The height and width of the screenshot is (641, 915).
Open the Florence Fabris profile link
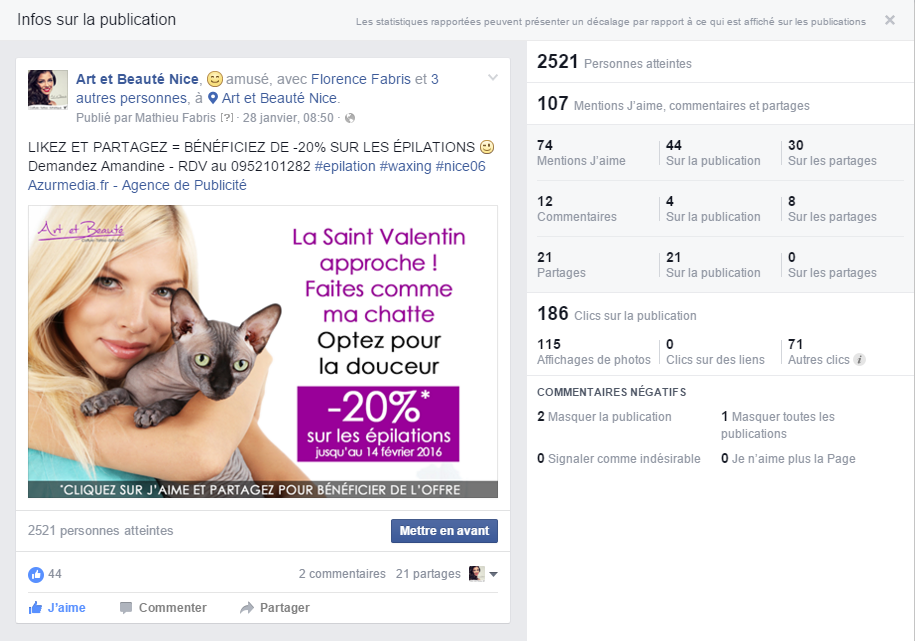pos(361,79)
